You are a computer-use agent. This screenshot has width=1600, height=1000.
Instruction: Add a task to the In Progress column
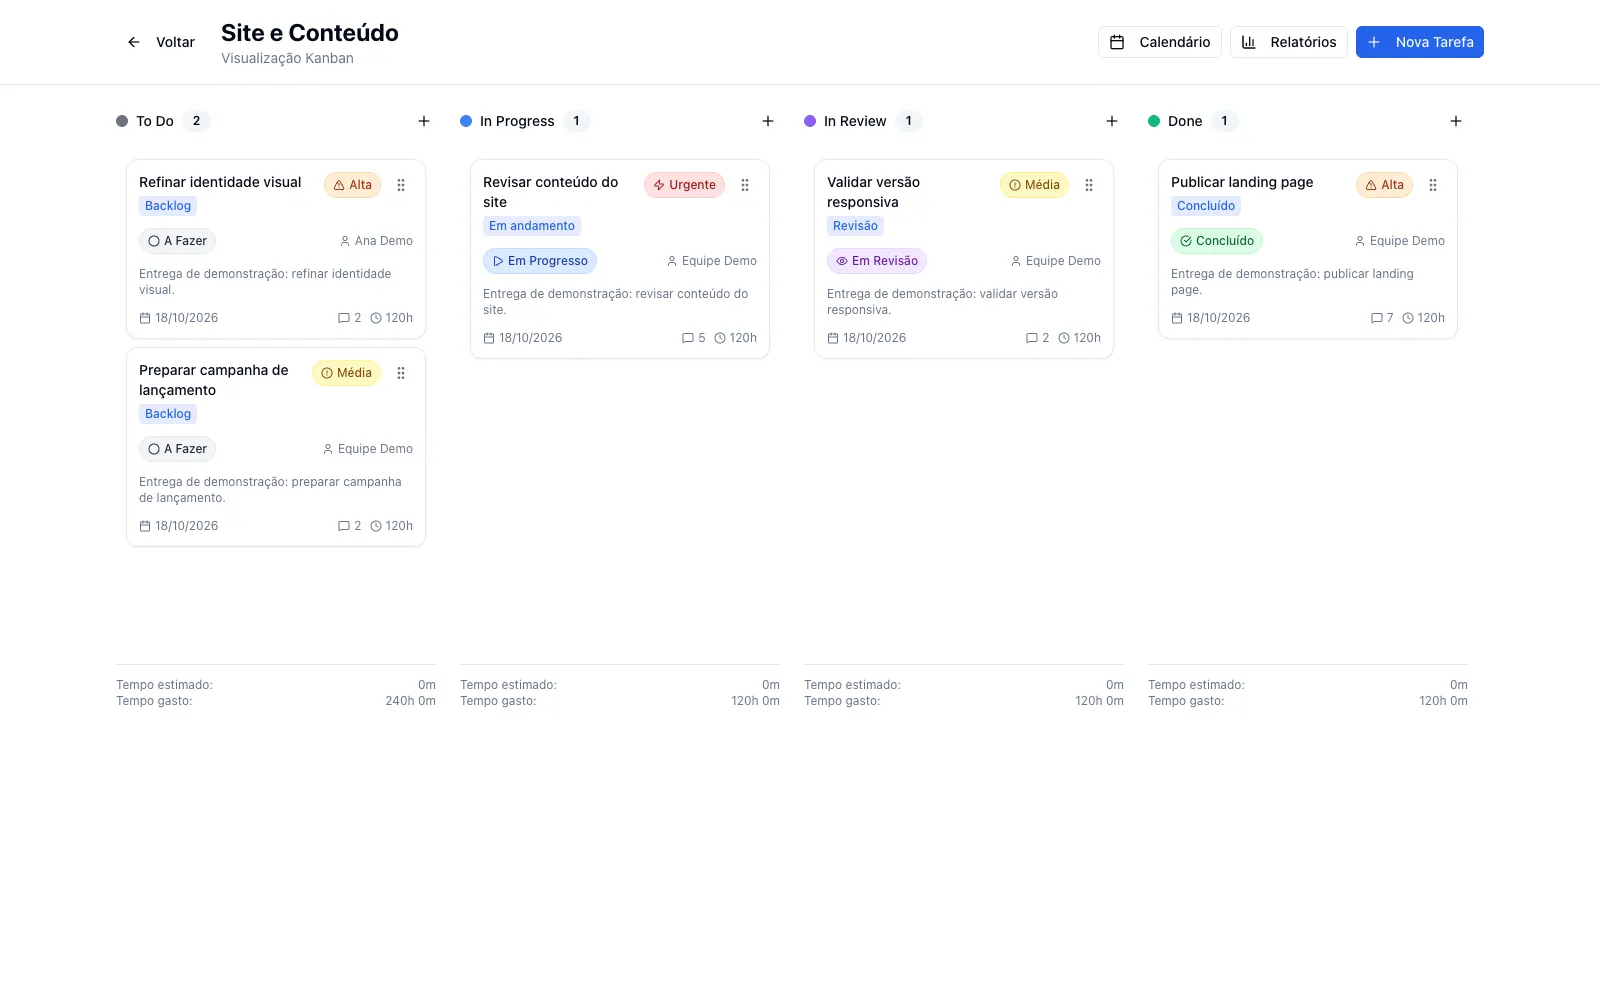tap(768, 121)
